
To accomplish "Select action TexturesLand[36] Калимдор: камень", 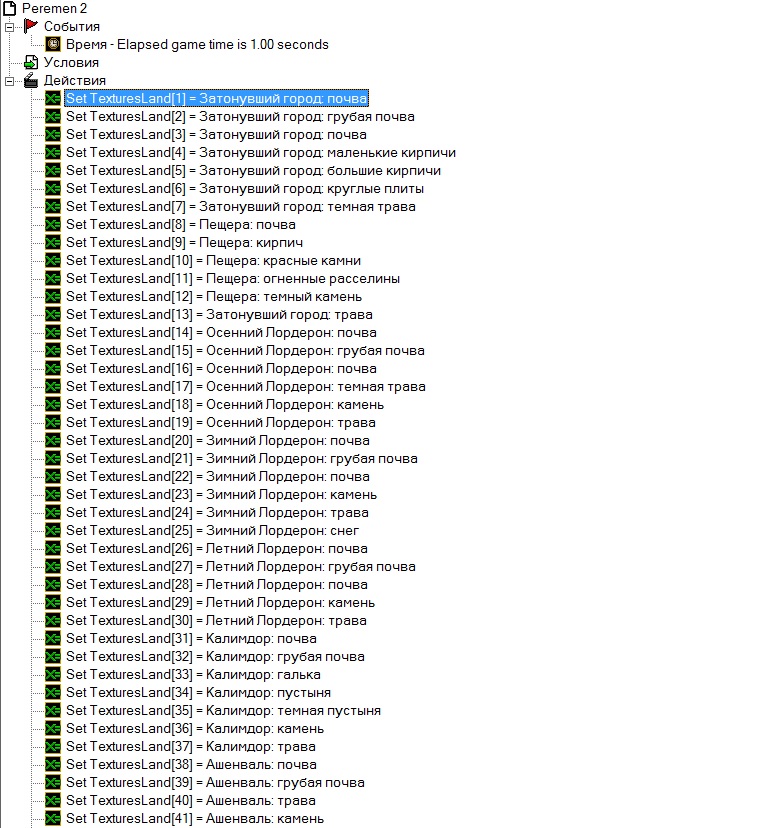I will [195, 729].
